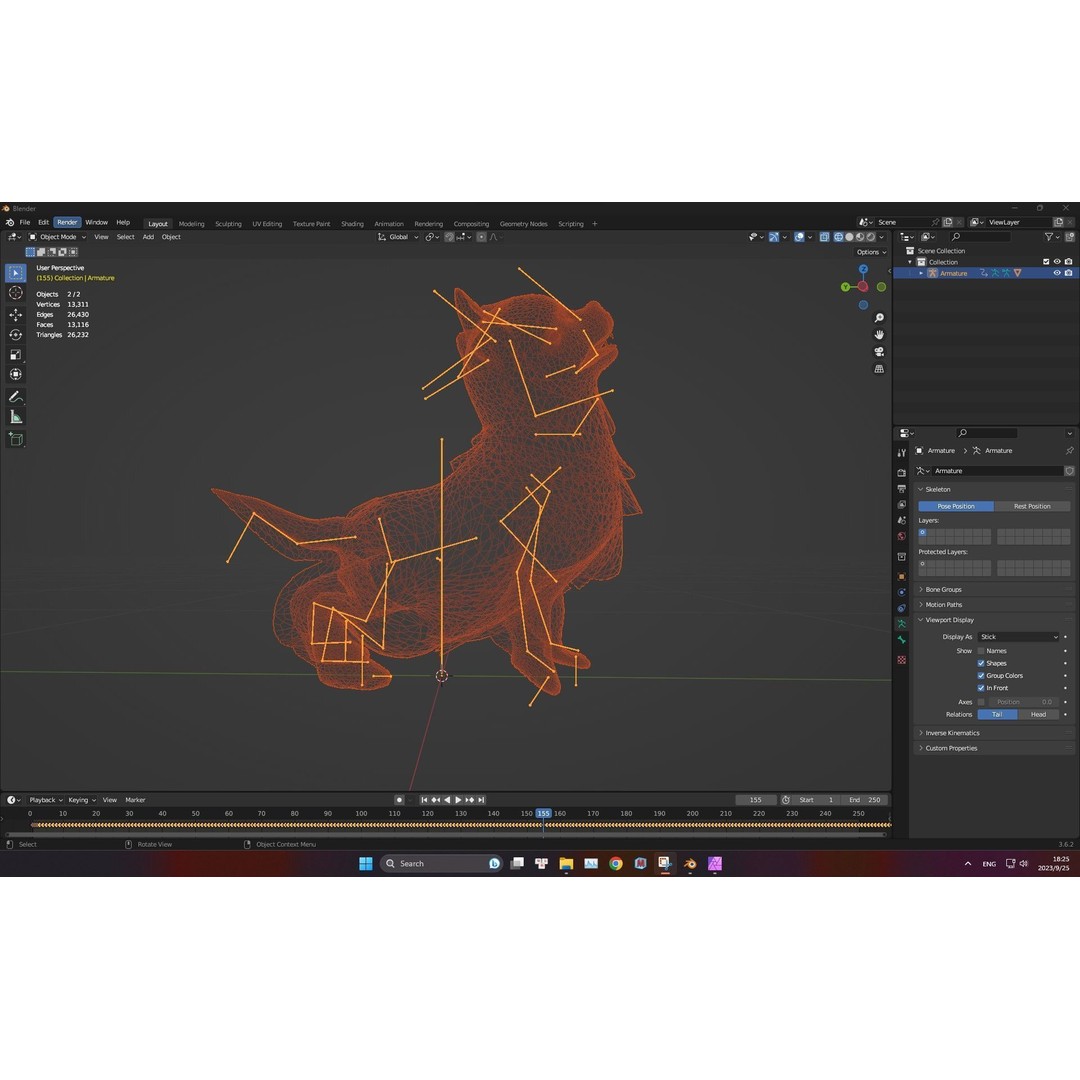This screenshot has height=1080, width=1080.
Task: Open the Display As Stick dropdown
Action: [x=1018, y=637]
